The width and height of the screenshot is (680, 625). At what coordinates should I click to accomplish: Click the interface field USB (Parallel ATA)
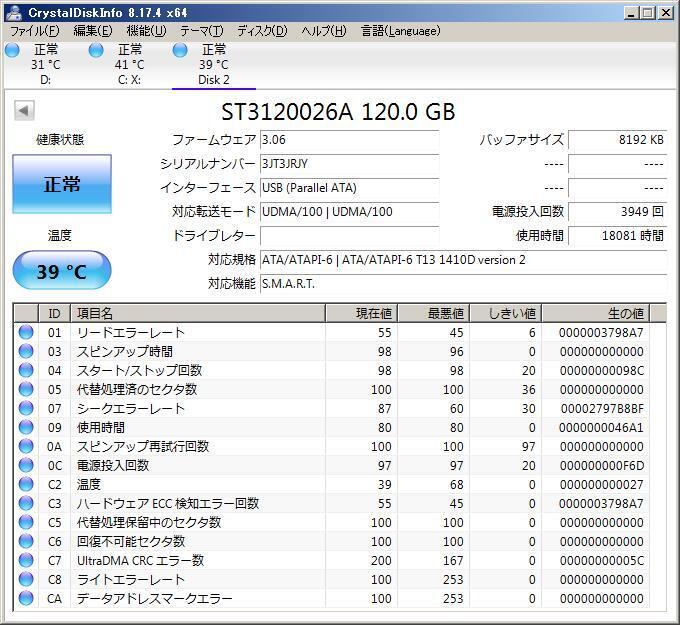[350, 188]
